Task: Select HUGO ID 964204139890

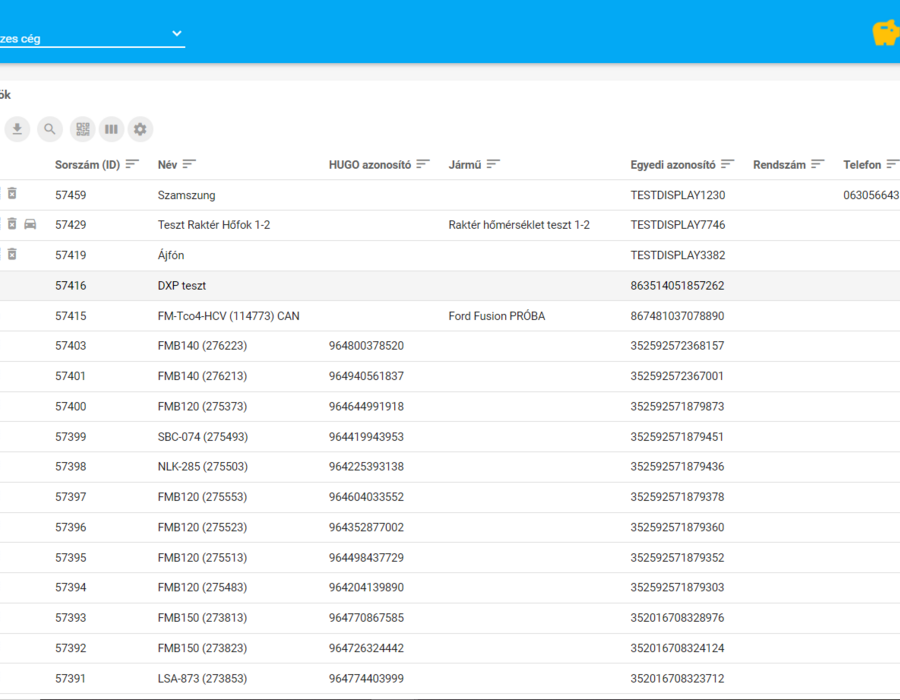Action: (x=366, y=588)
